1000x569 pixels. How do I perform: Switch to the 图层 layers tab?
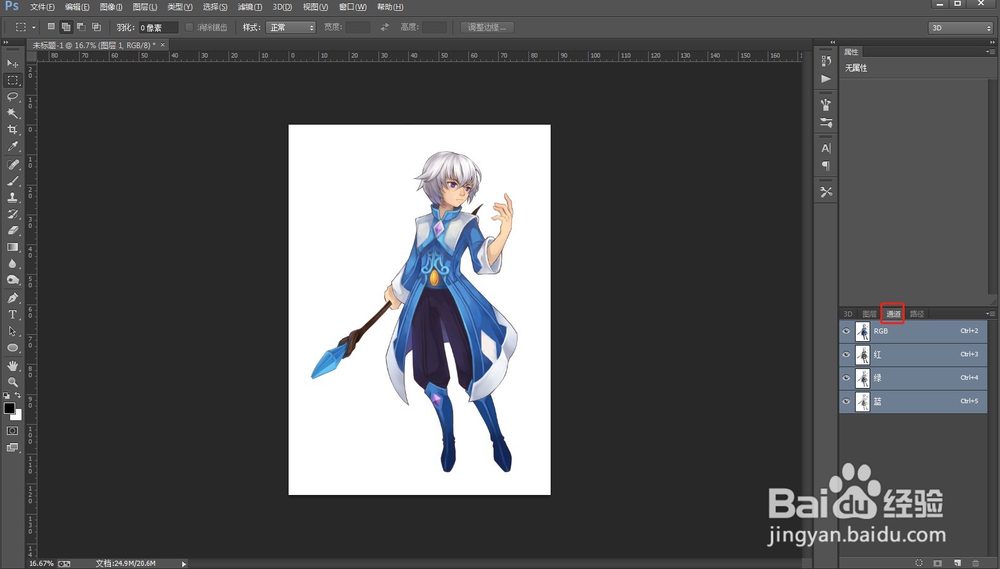pyautogui.click(x=869, y=314)
